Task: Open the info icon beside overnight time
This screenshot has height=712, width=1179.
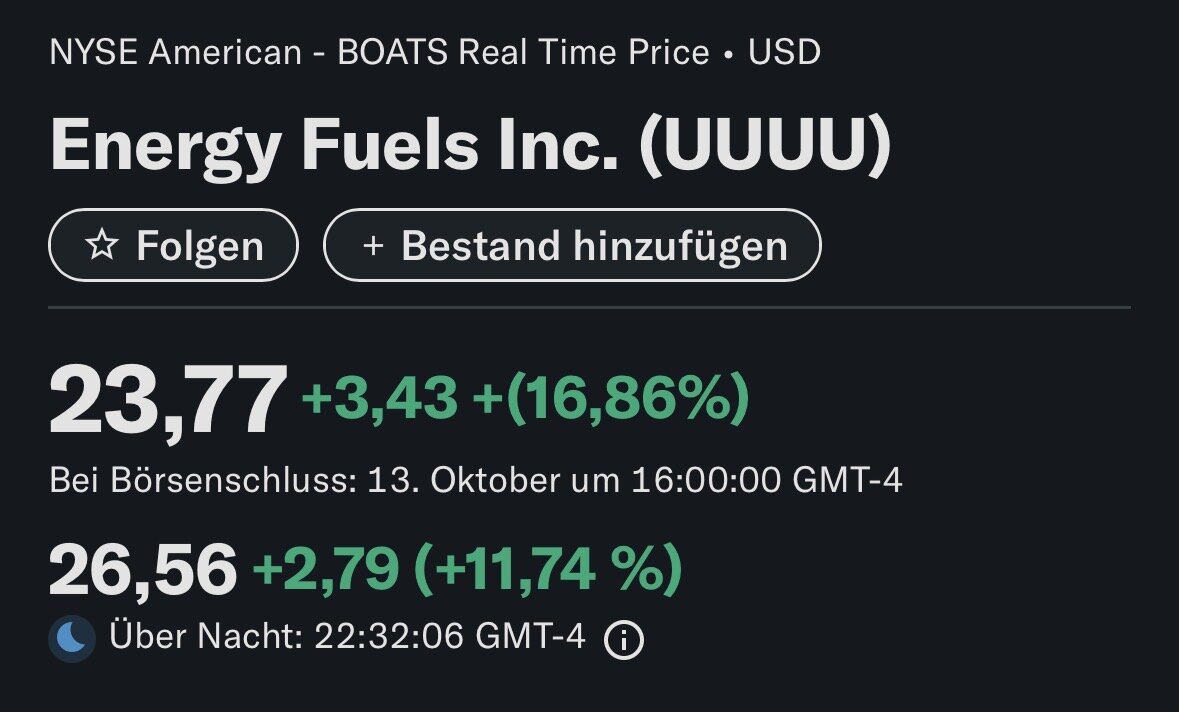Action: (x=624, y=639)
